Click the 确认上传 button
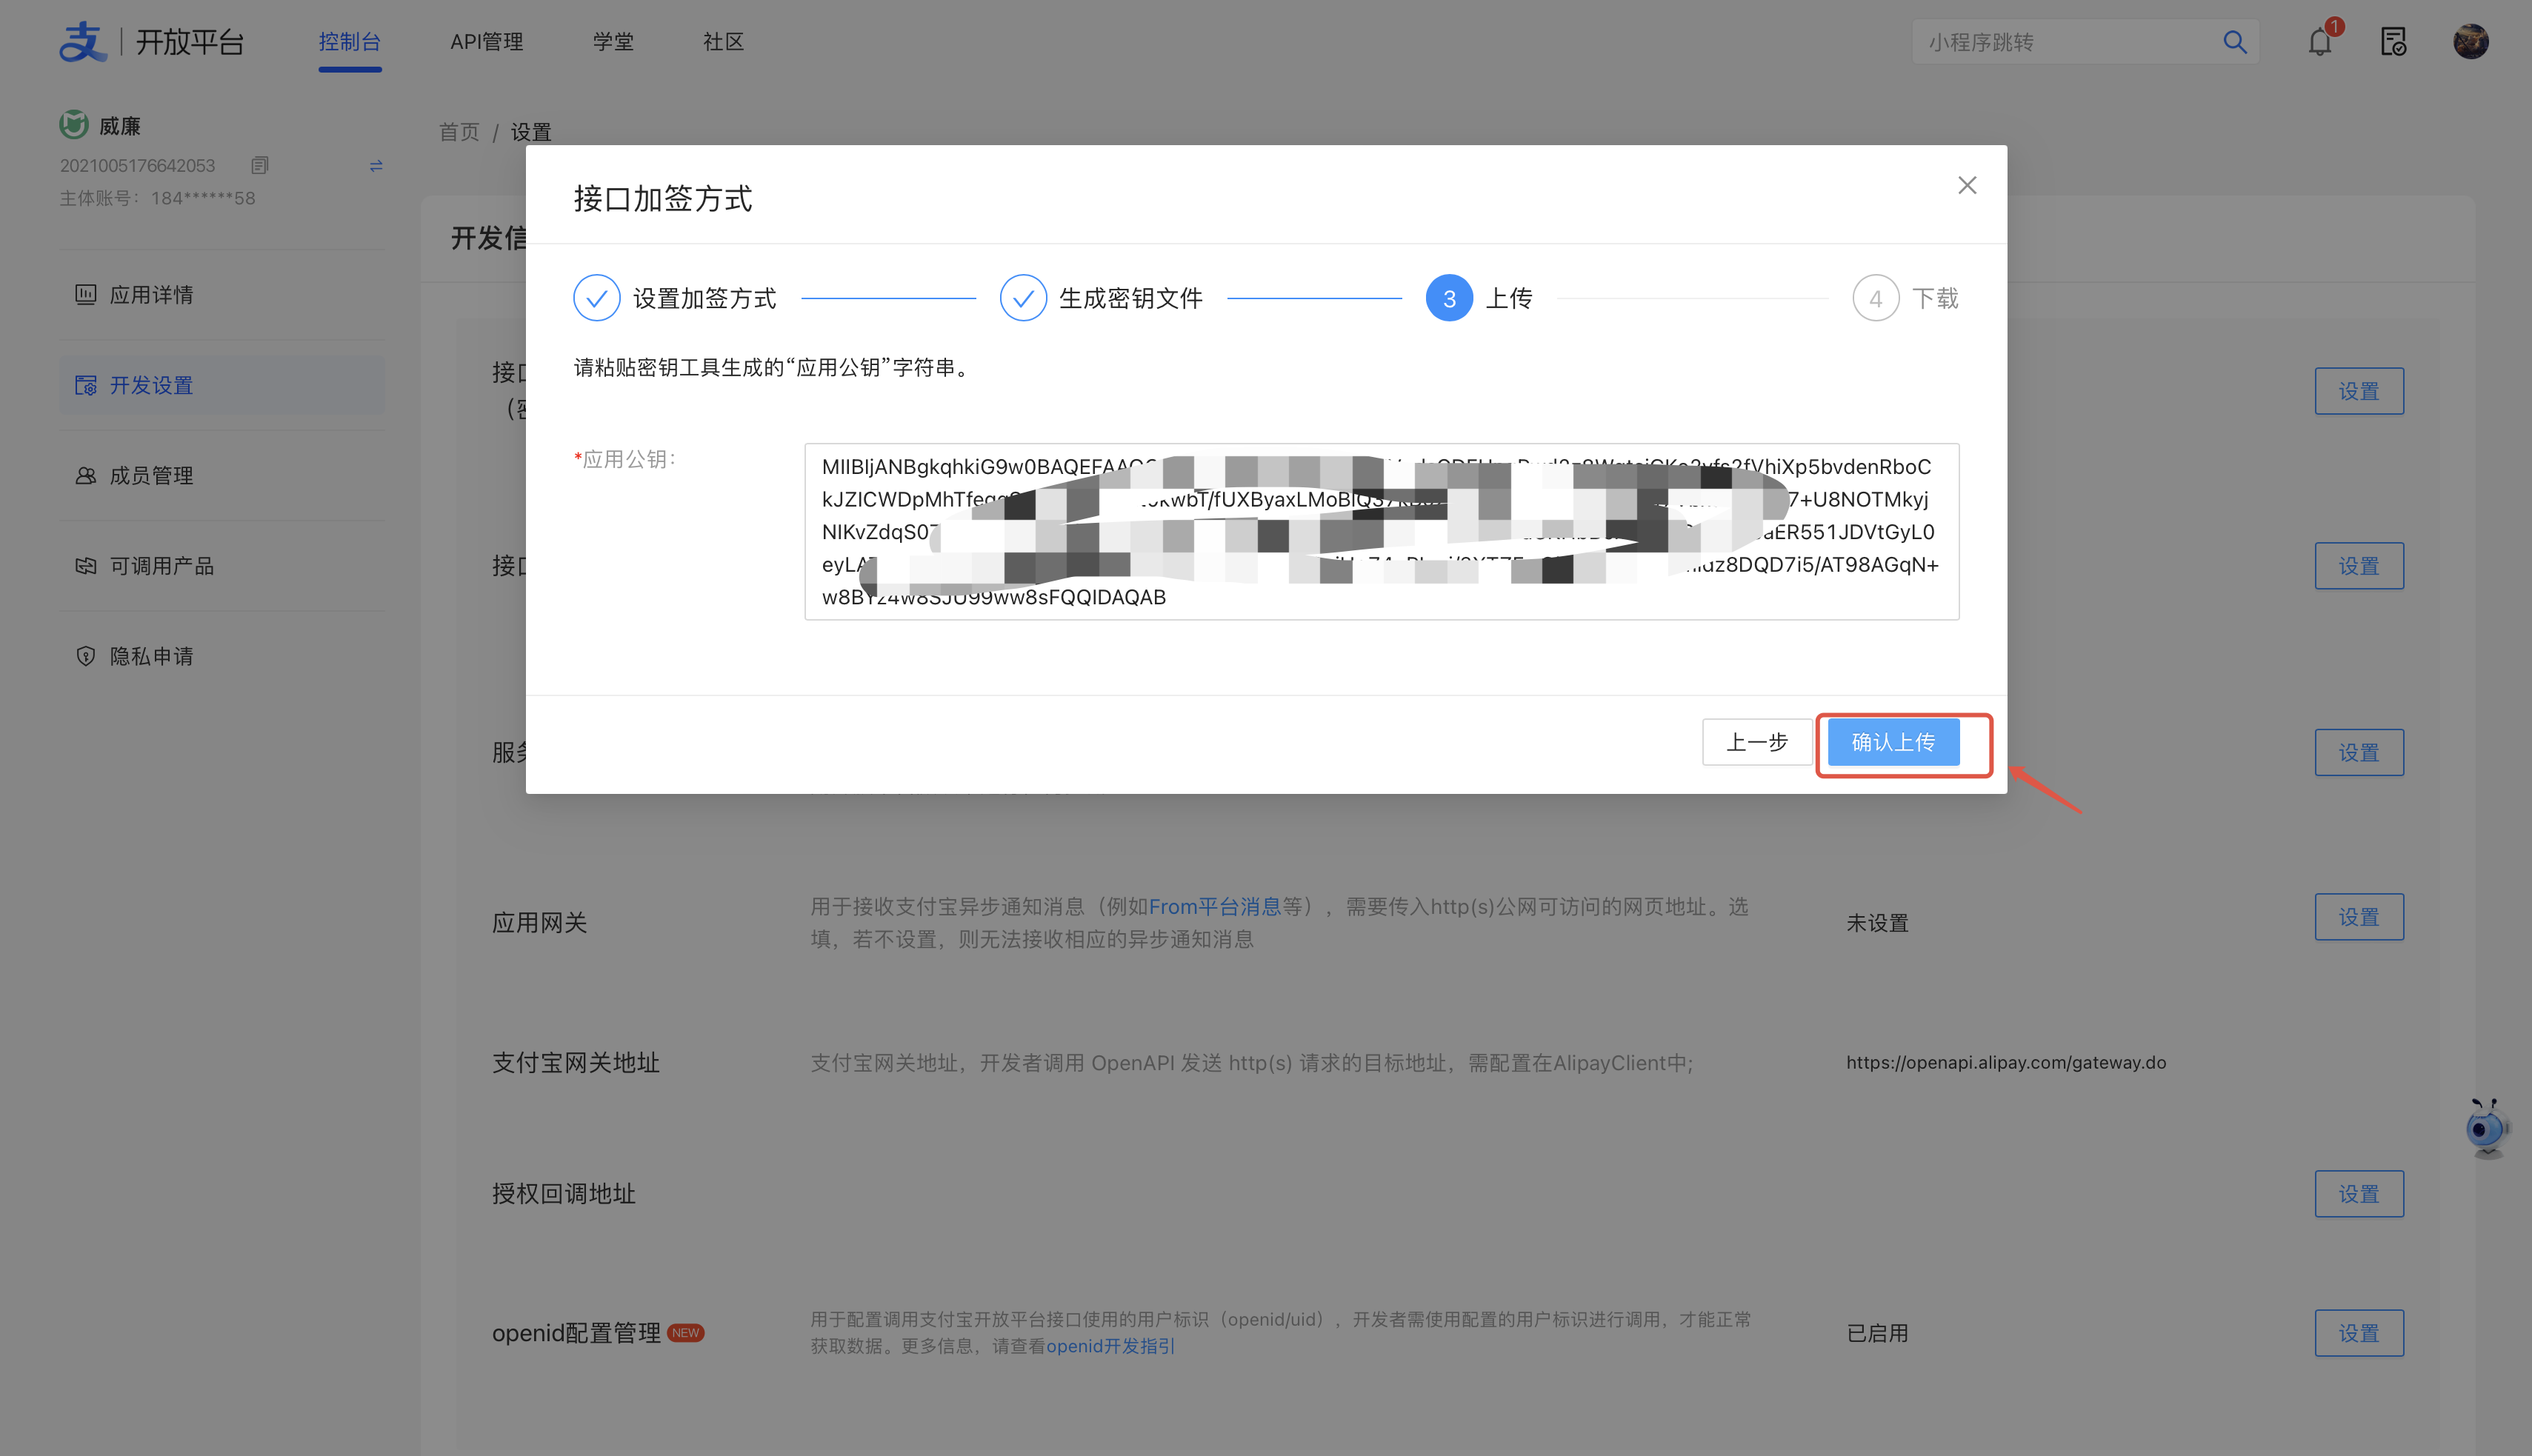The image size is (2532, 1456). 1893,742
